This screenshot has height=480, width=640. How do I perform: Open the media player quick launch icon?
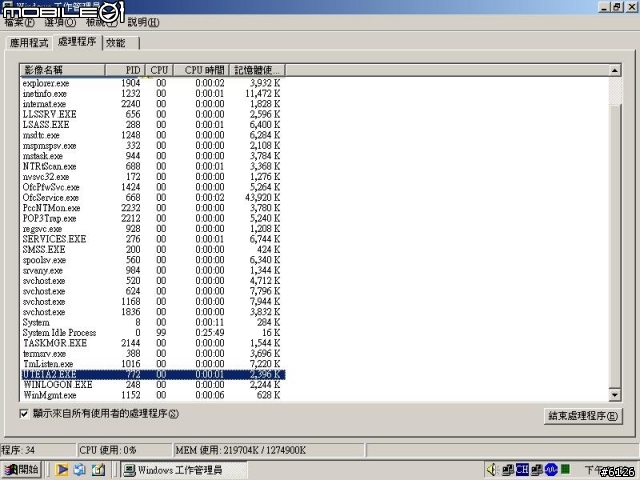pos(62,470)
